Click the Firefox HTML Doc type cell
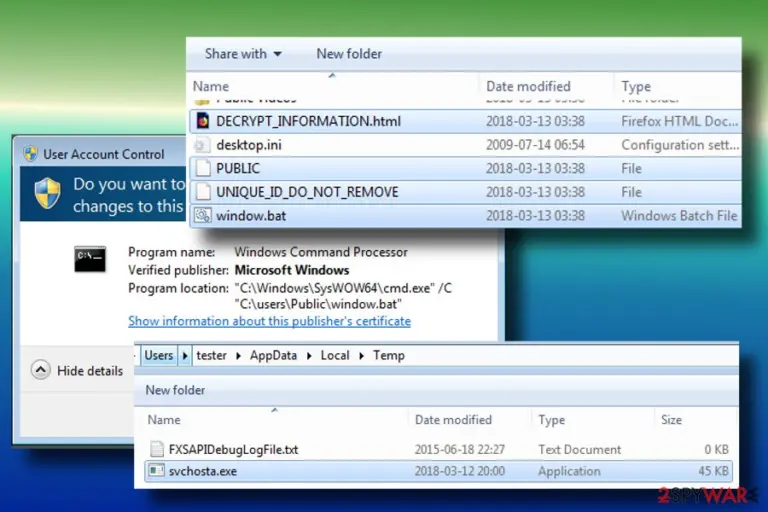Viewport: 768px width, 512px height. 679,122
